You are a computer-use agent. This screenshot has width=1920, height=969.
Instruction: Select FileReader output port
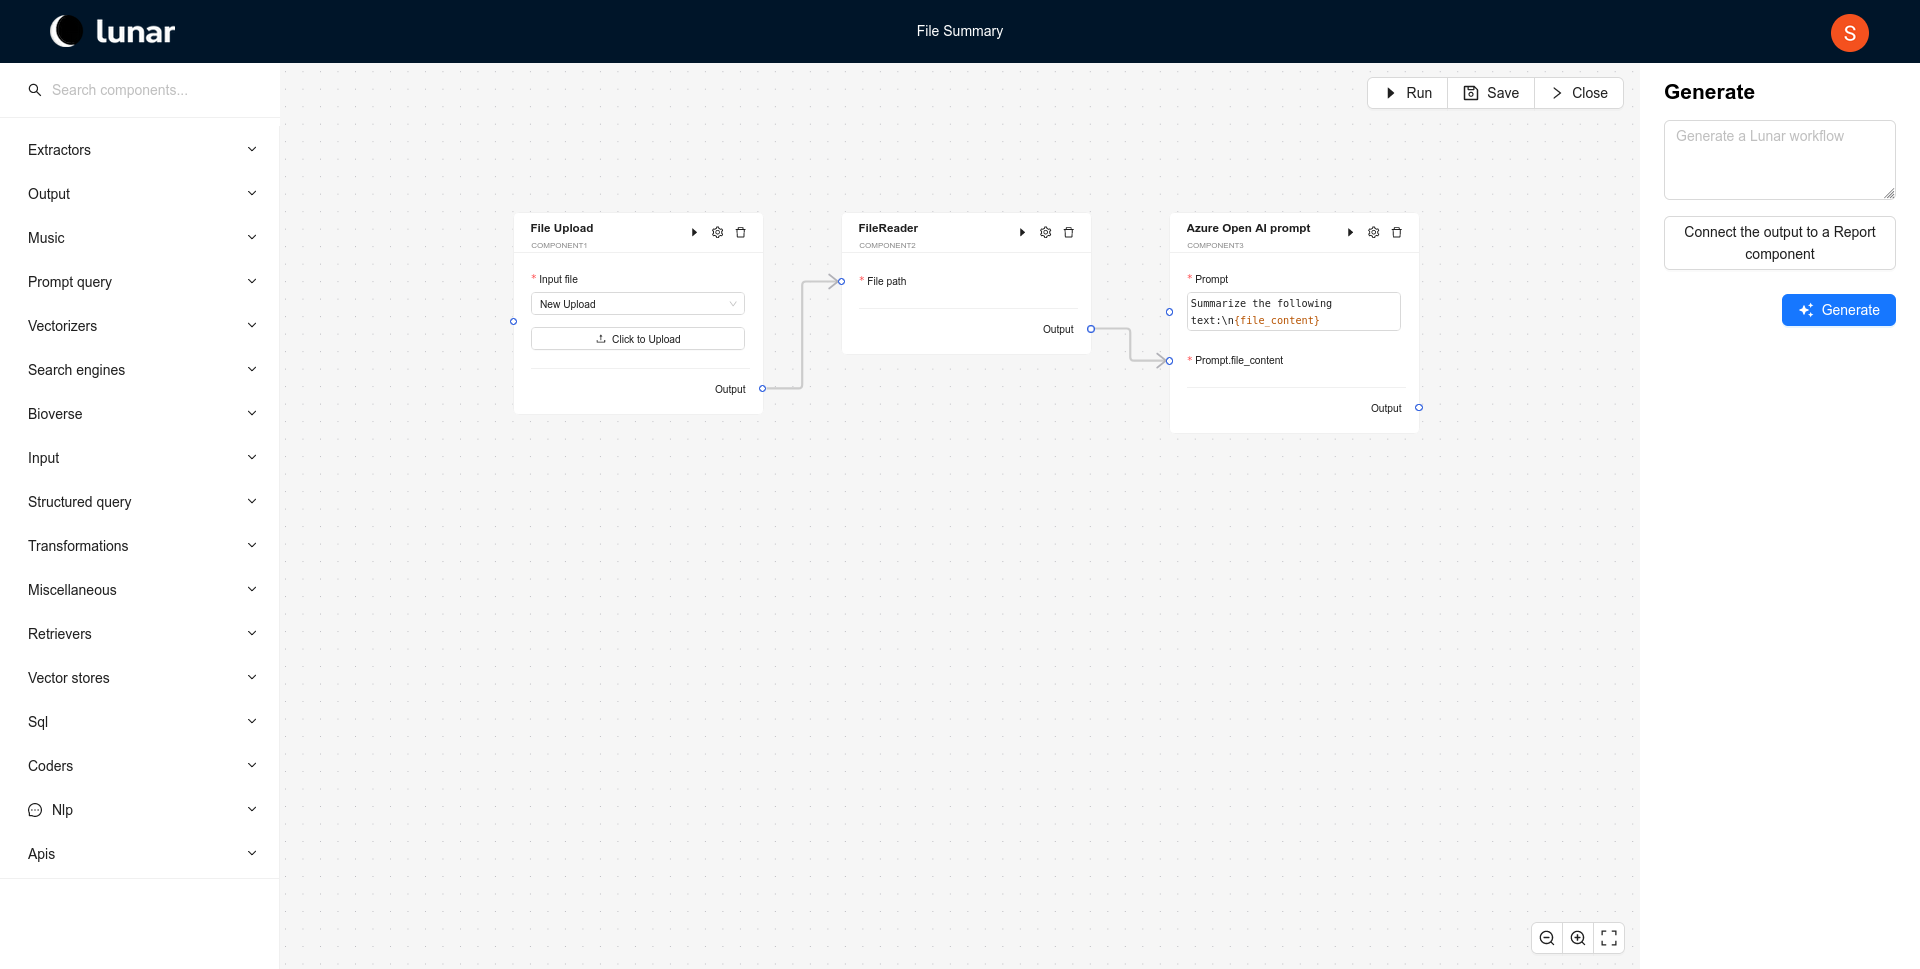1090,329
